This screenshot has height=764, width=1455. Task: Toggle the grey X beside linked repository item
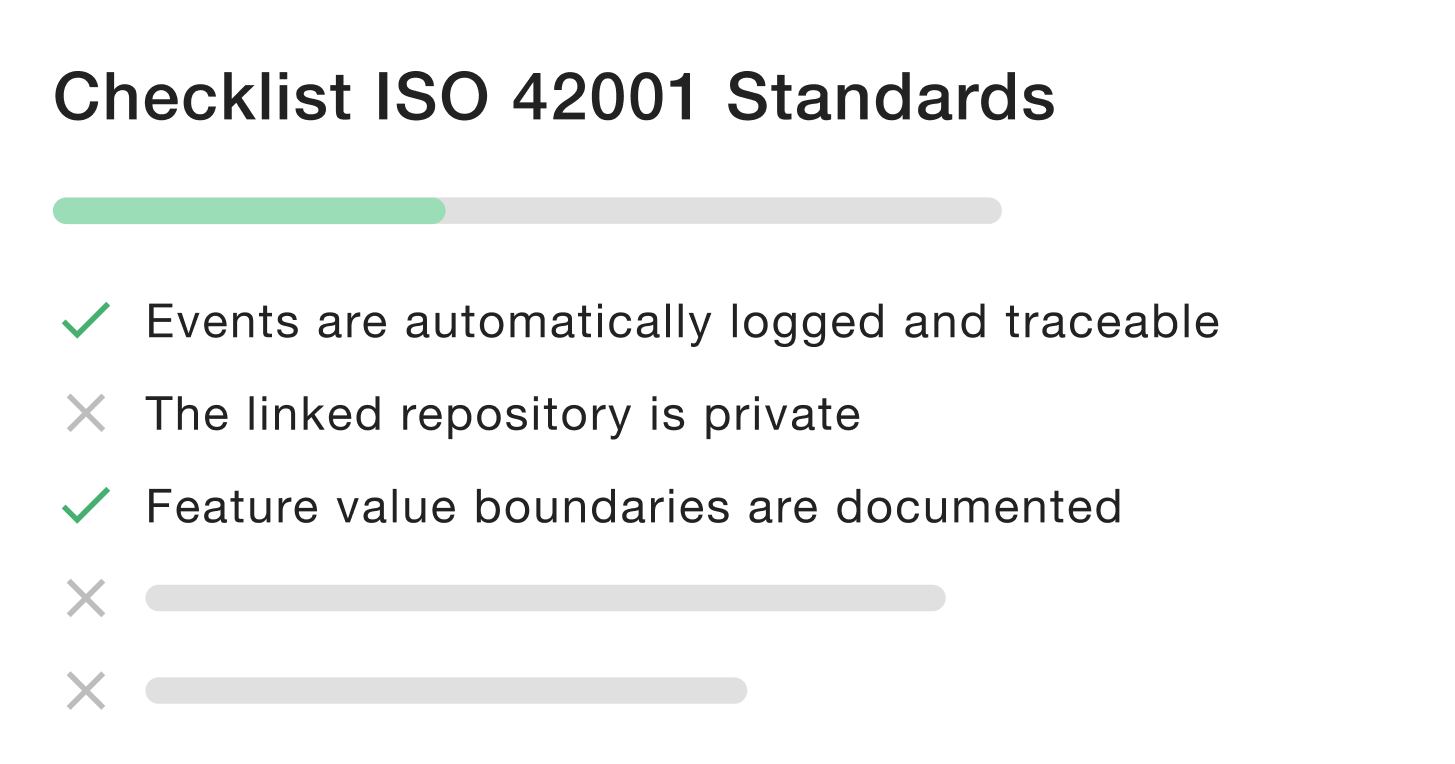click(86, 414)
